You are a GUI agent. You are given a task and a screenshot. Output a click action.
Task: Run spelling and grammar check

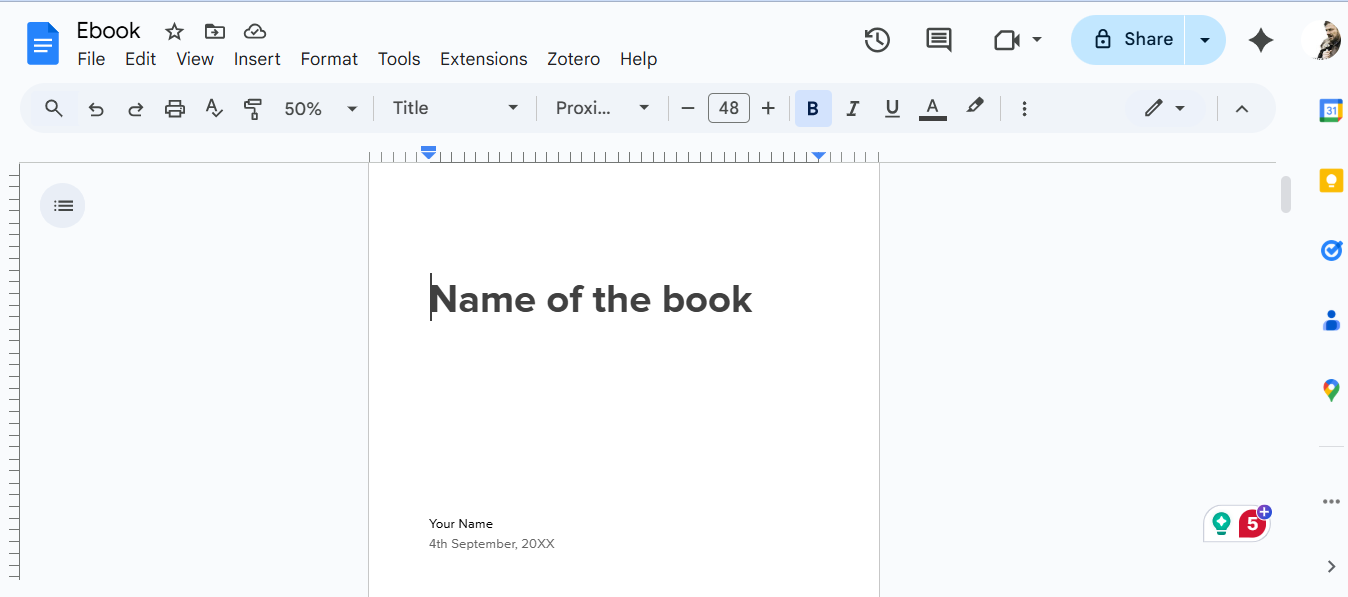pyautogui.click(x=214, y=108)
